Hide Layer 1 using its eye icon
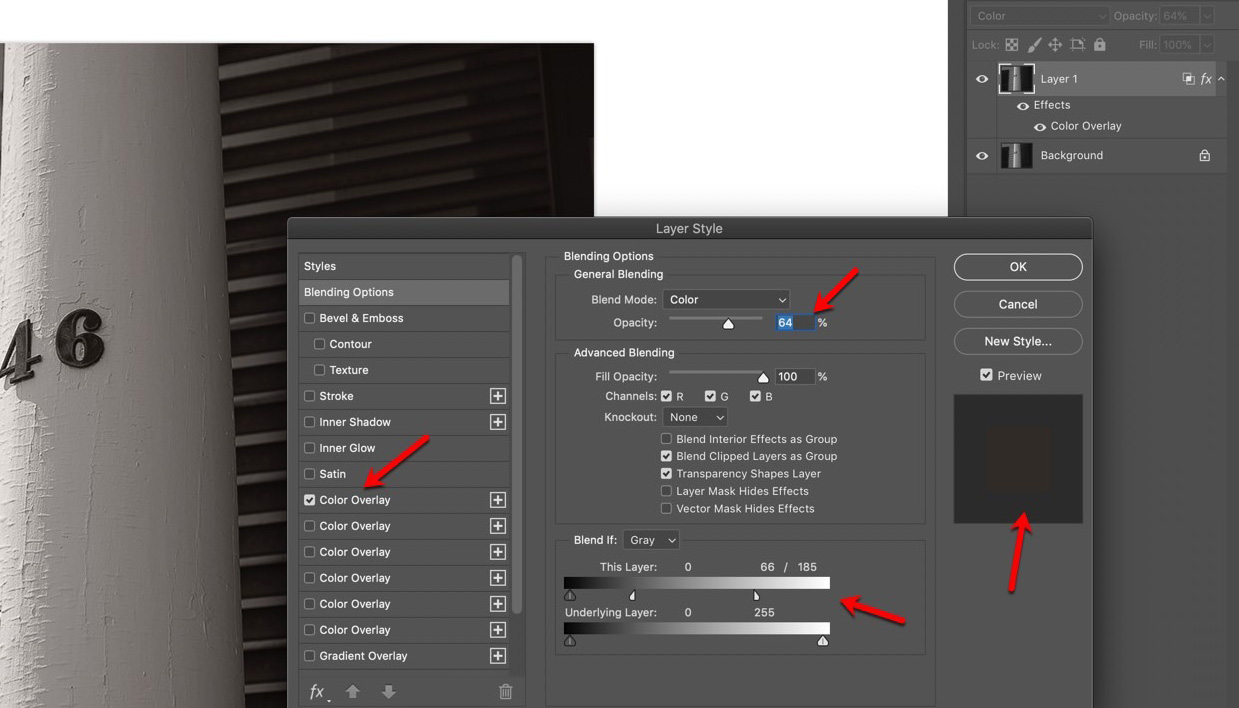This screenshot has height=708, width=1239. pos(982,79)
